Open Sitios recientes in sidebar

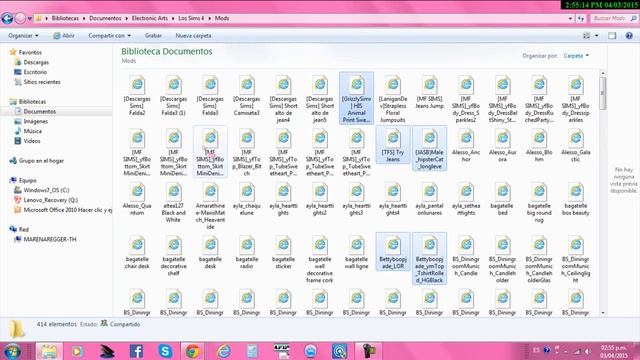(42, 82)
